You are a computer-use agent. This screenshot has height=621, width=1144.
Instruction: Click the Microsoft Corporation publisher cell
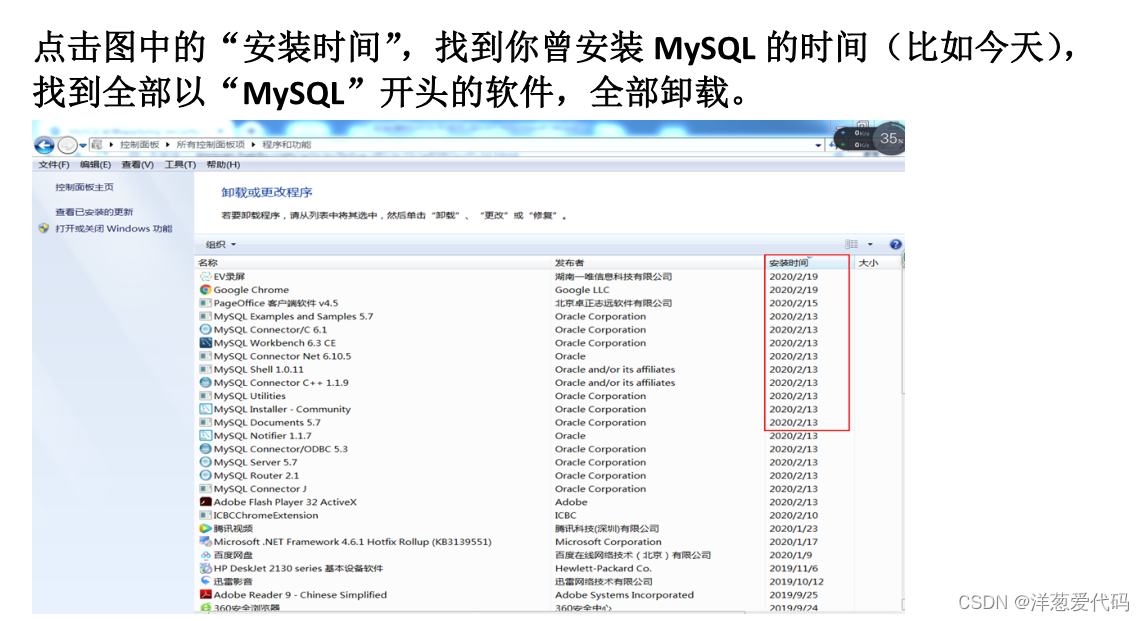pos(608,542)
